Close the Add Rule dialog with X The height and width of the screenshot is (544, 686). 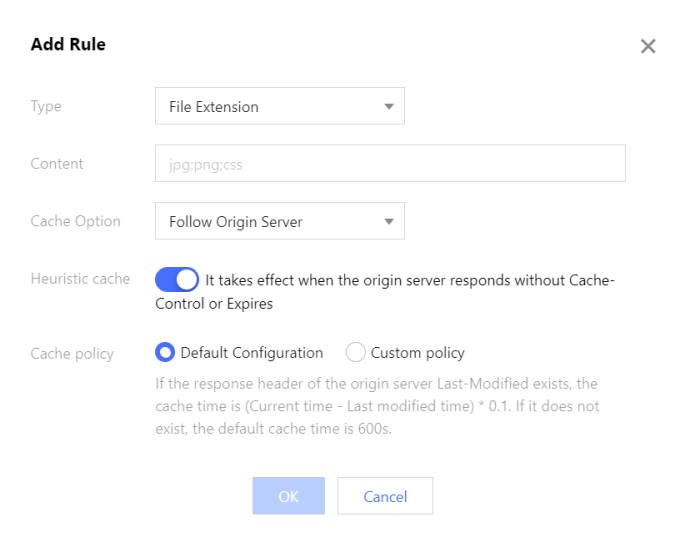point(648,46)
